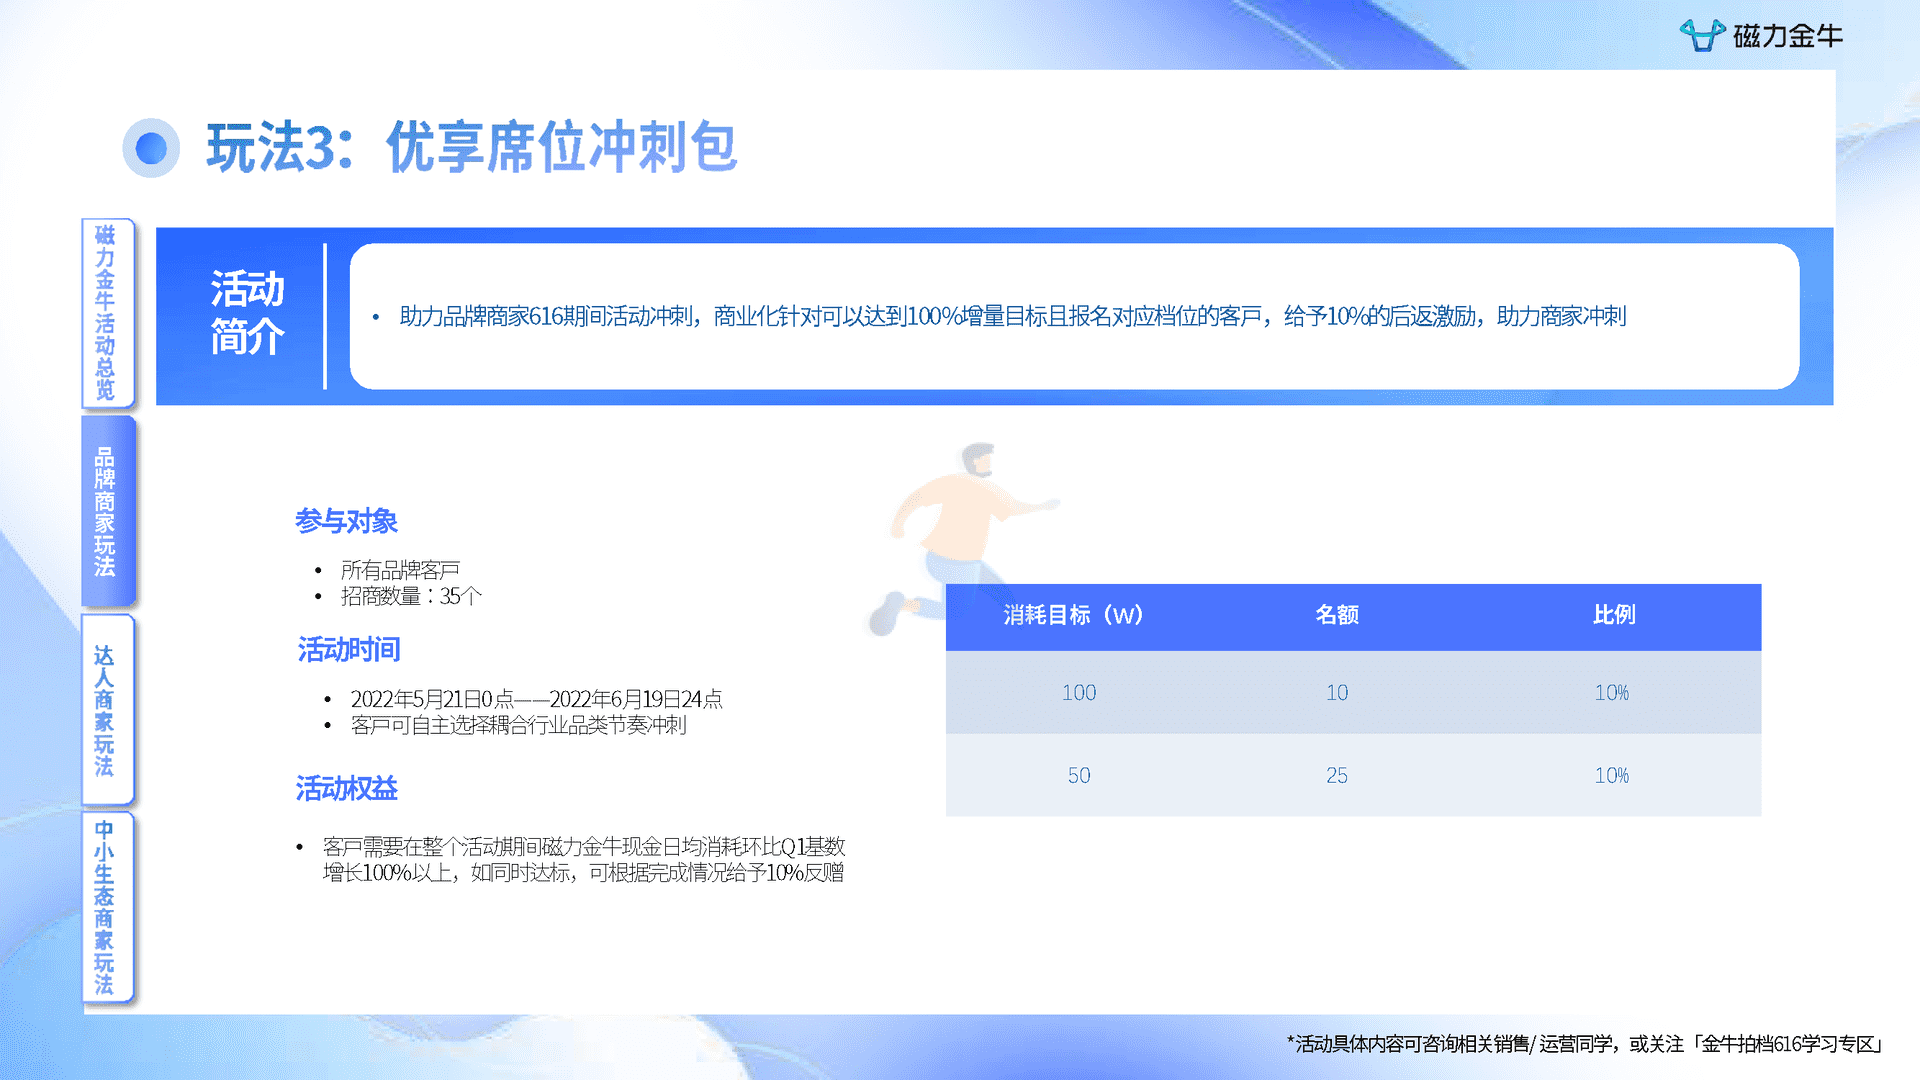
Task: Click the 名额 cell showing 10
Action: [x=1337, y=692]
